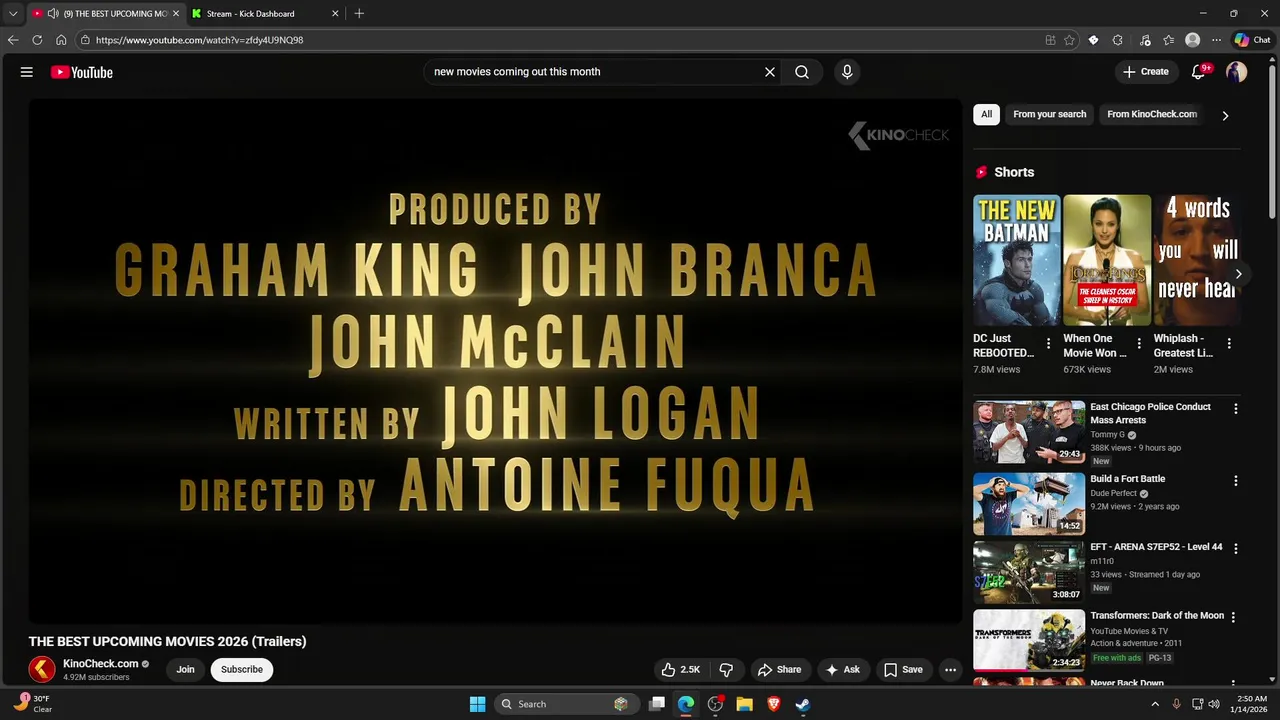
Task: Open DC Just REBOOTED Batman short thumbnail
Action: click(1016, 260)
